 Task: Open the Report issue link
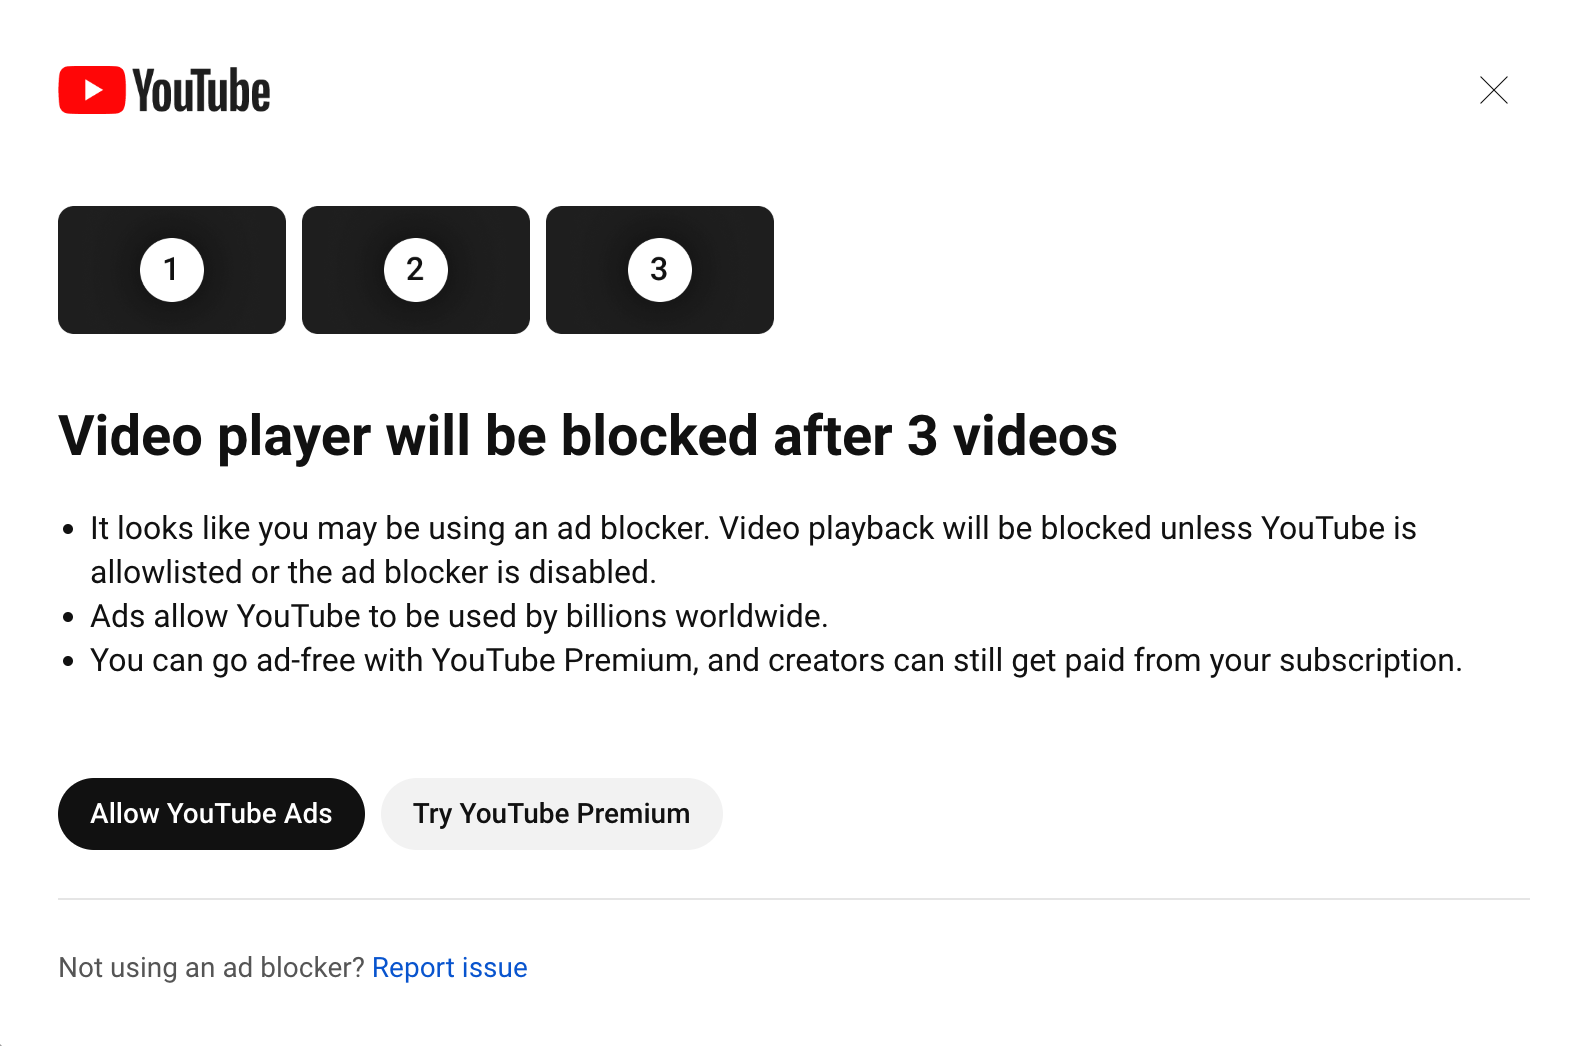coord(450,968)
